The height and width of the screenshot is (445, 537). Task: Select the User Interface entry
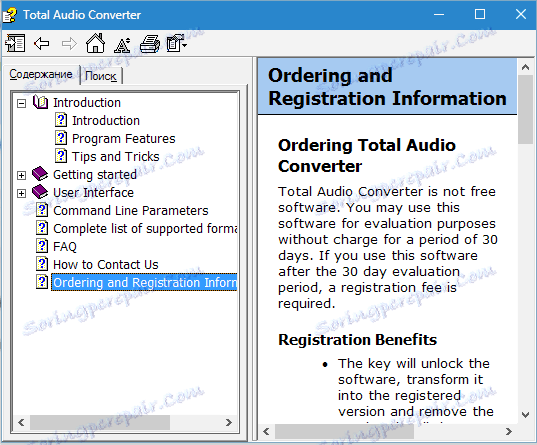pos(93,193)
